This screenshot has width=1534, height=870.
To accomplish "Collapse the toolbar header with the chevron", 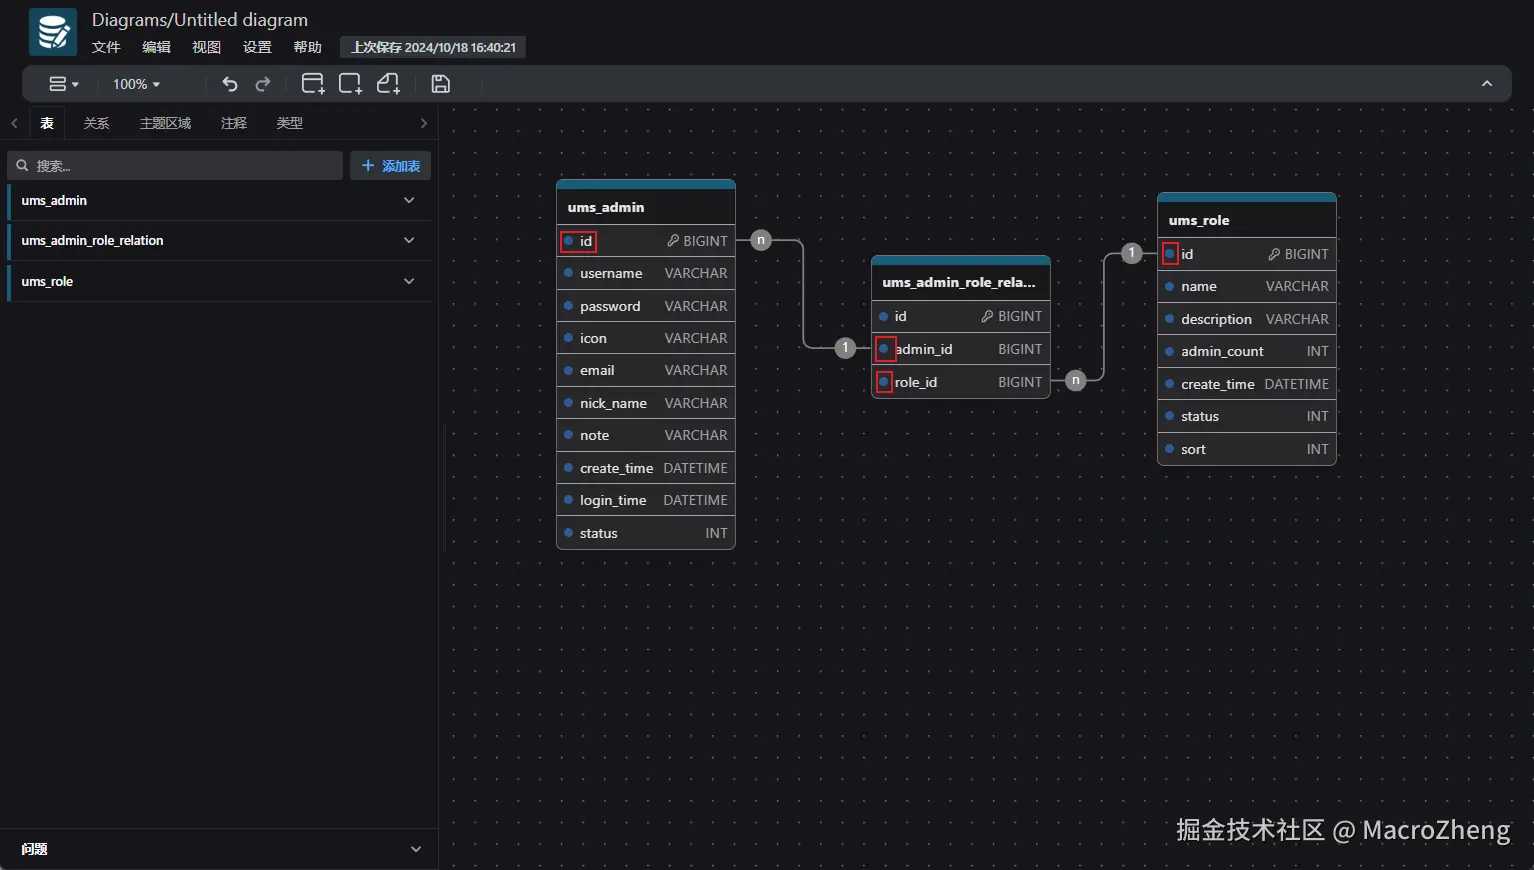I will point(1487,84).
